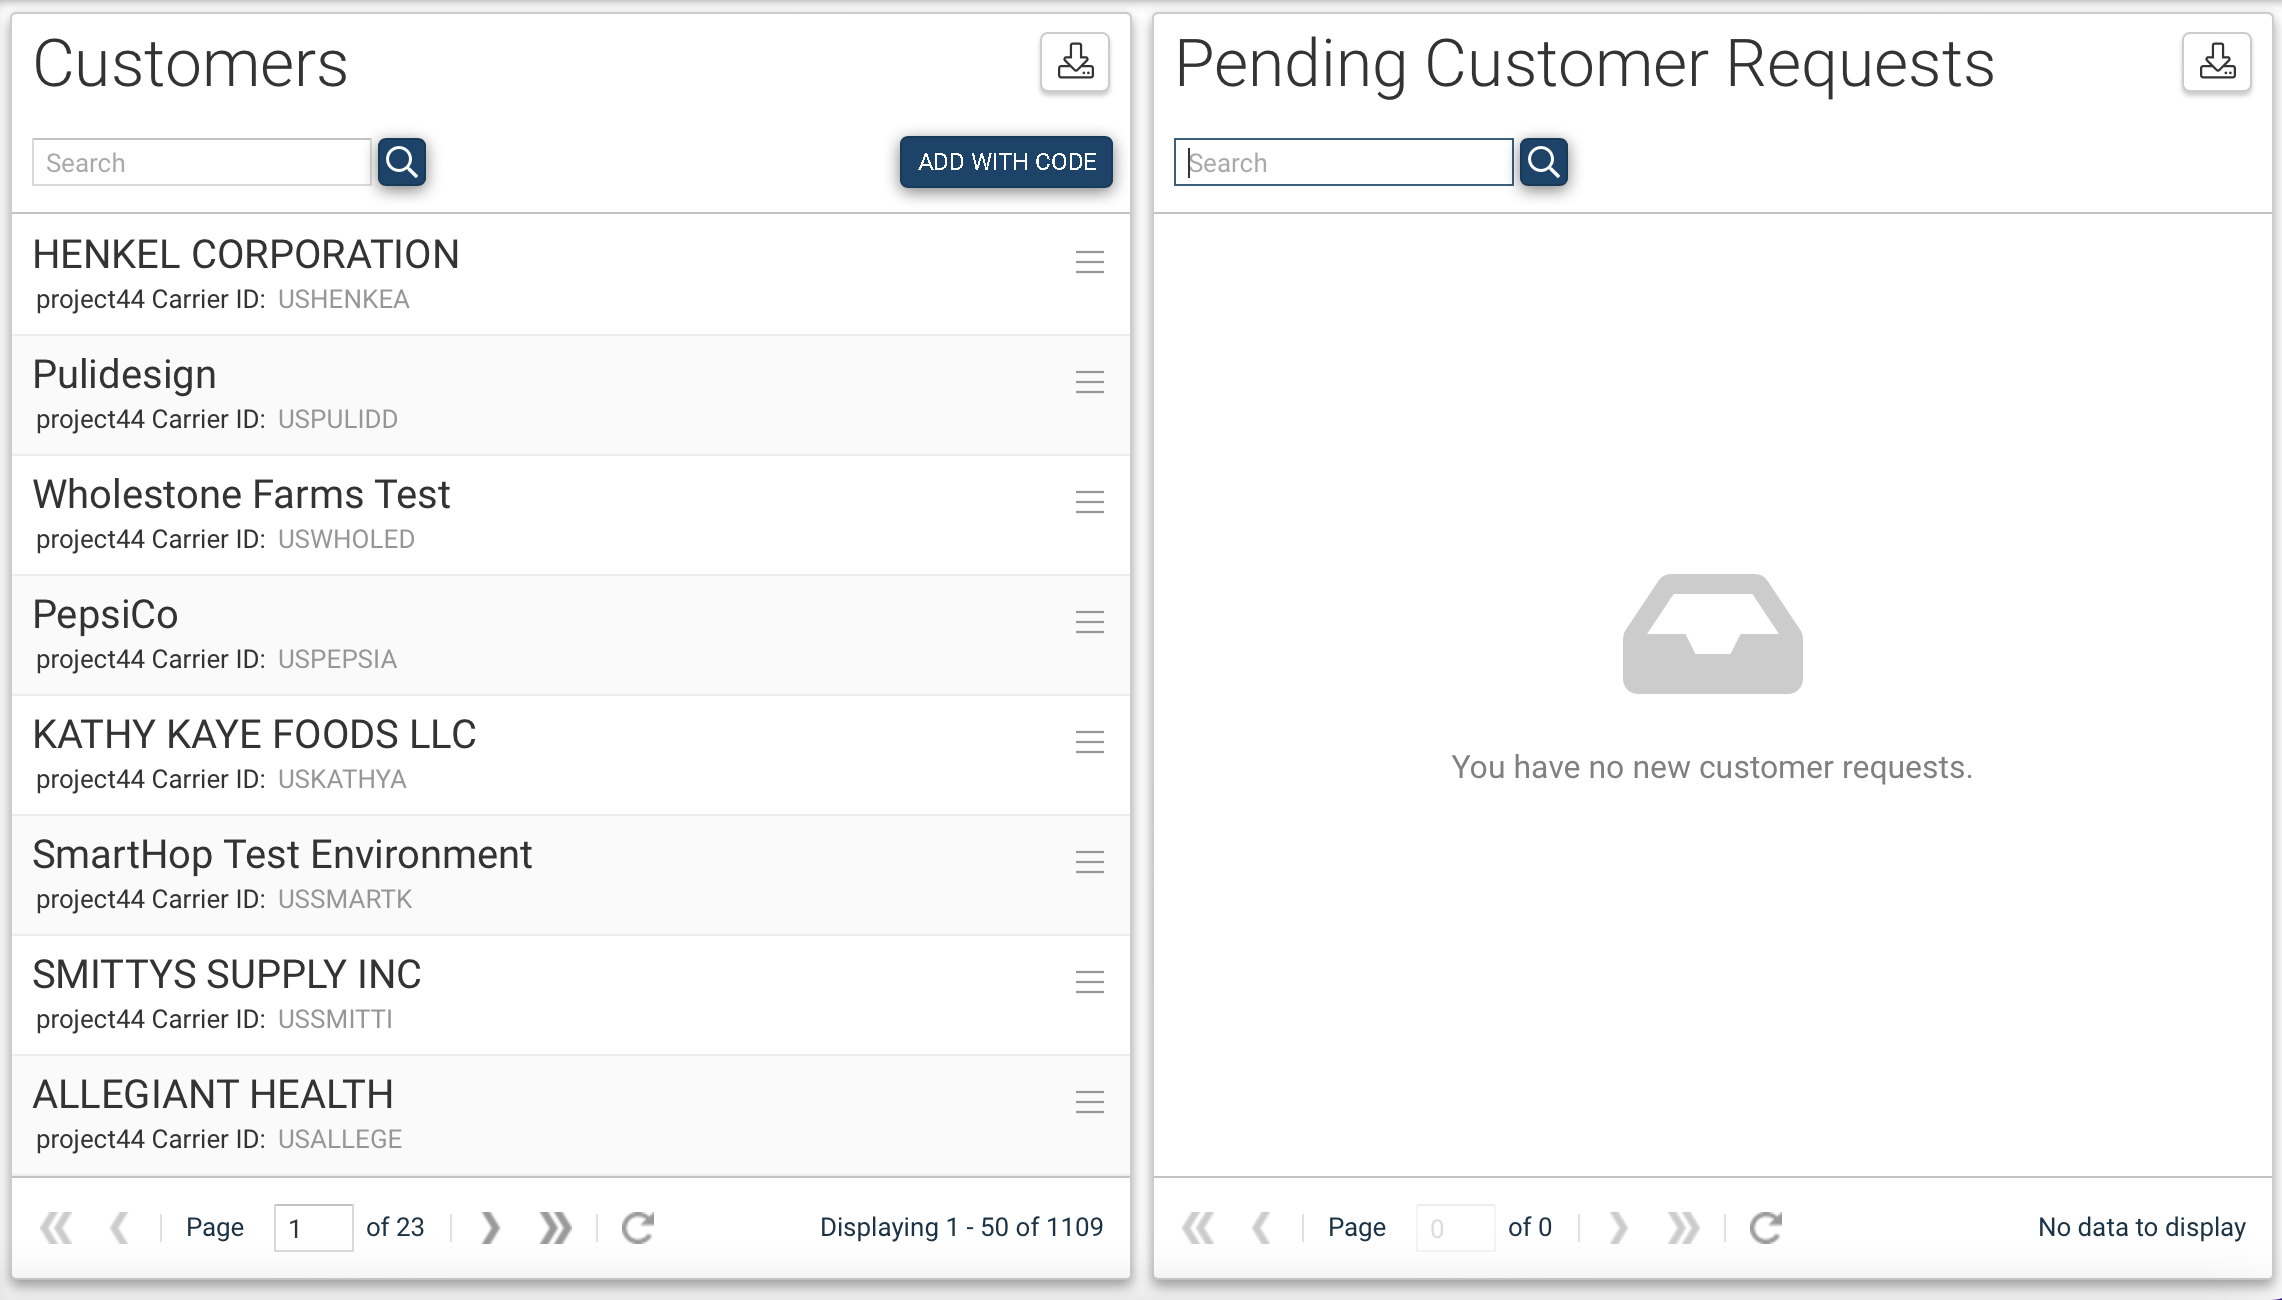This screenshot has height=1300, width=2282.
Task: Click the carrier ID USWHOLED
Action: click(x=346, y=539)
